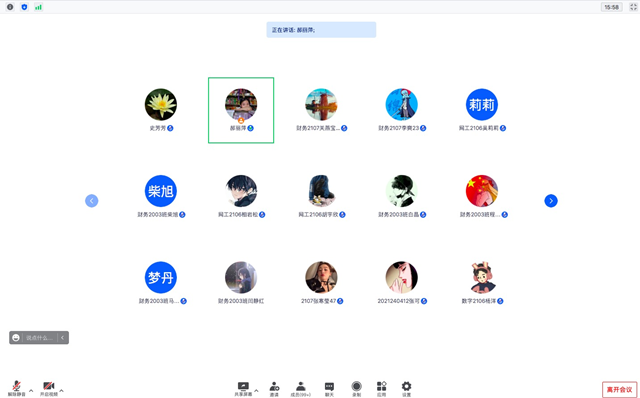640x398 pixels.
Task: Click mic status icon under lotus avatar
Action: point(170,128)
